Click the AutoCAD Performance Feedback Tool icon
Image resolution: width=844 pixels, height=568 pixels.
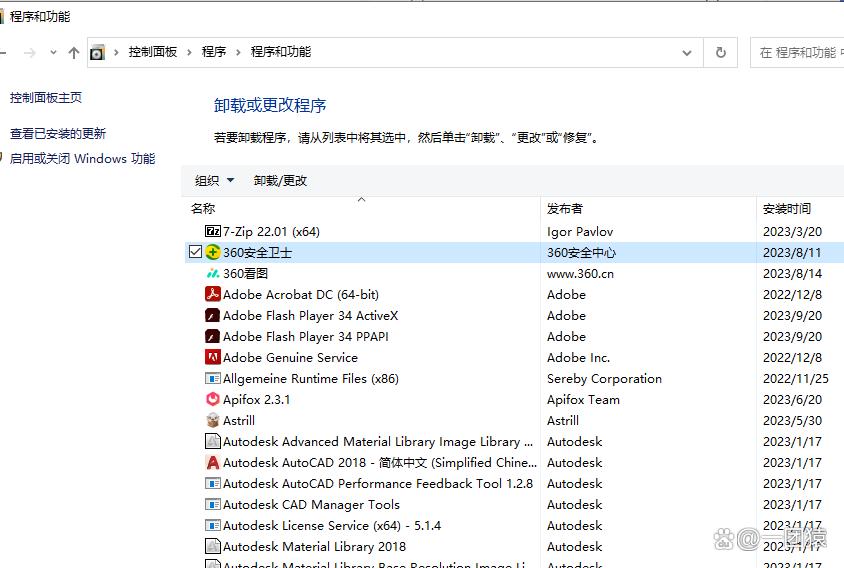pos(213,483)
